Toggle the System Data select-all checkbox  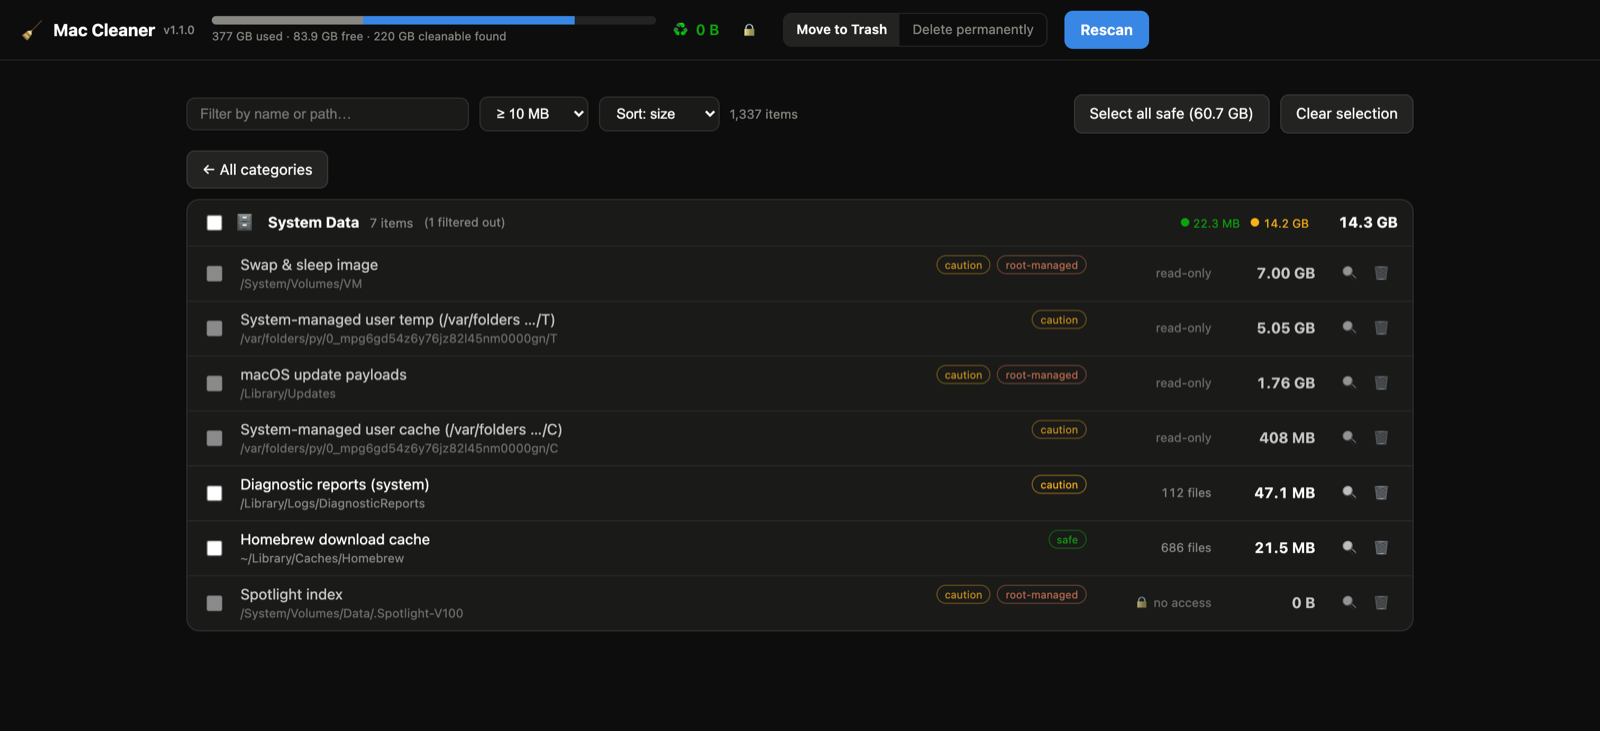[x=214, y=223]
